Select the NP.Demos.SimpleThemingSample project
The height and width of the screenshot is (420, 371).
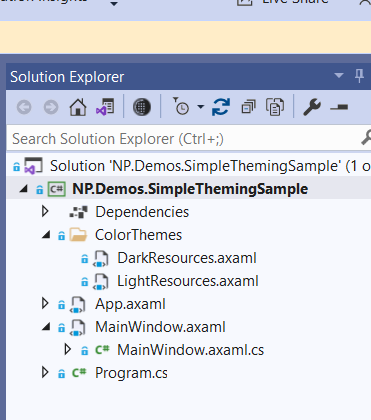point(190,189)
